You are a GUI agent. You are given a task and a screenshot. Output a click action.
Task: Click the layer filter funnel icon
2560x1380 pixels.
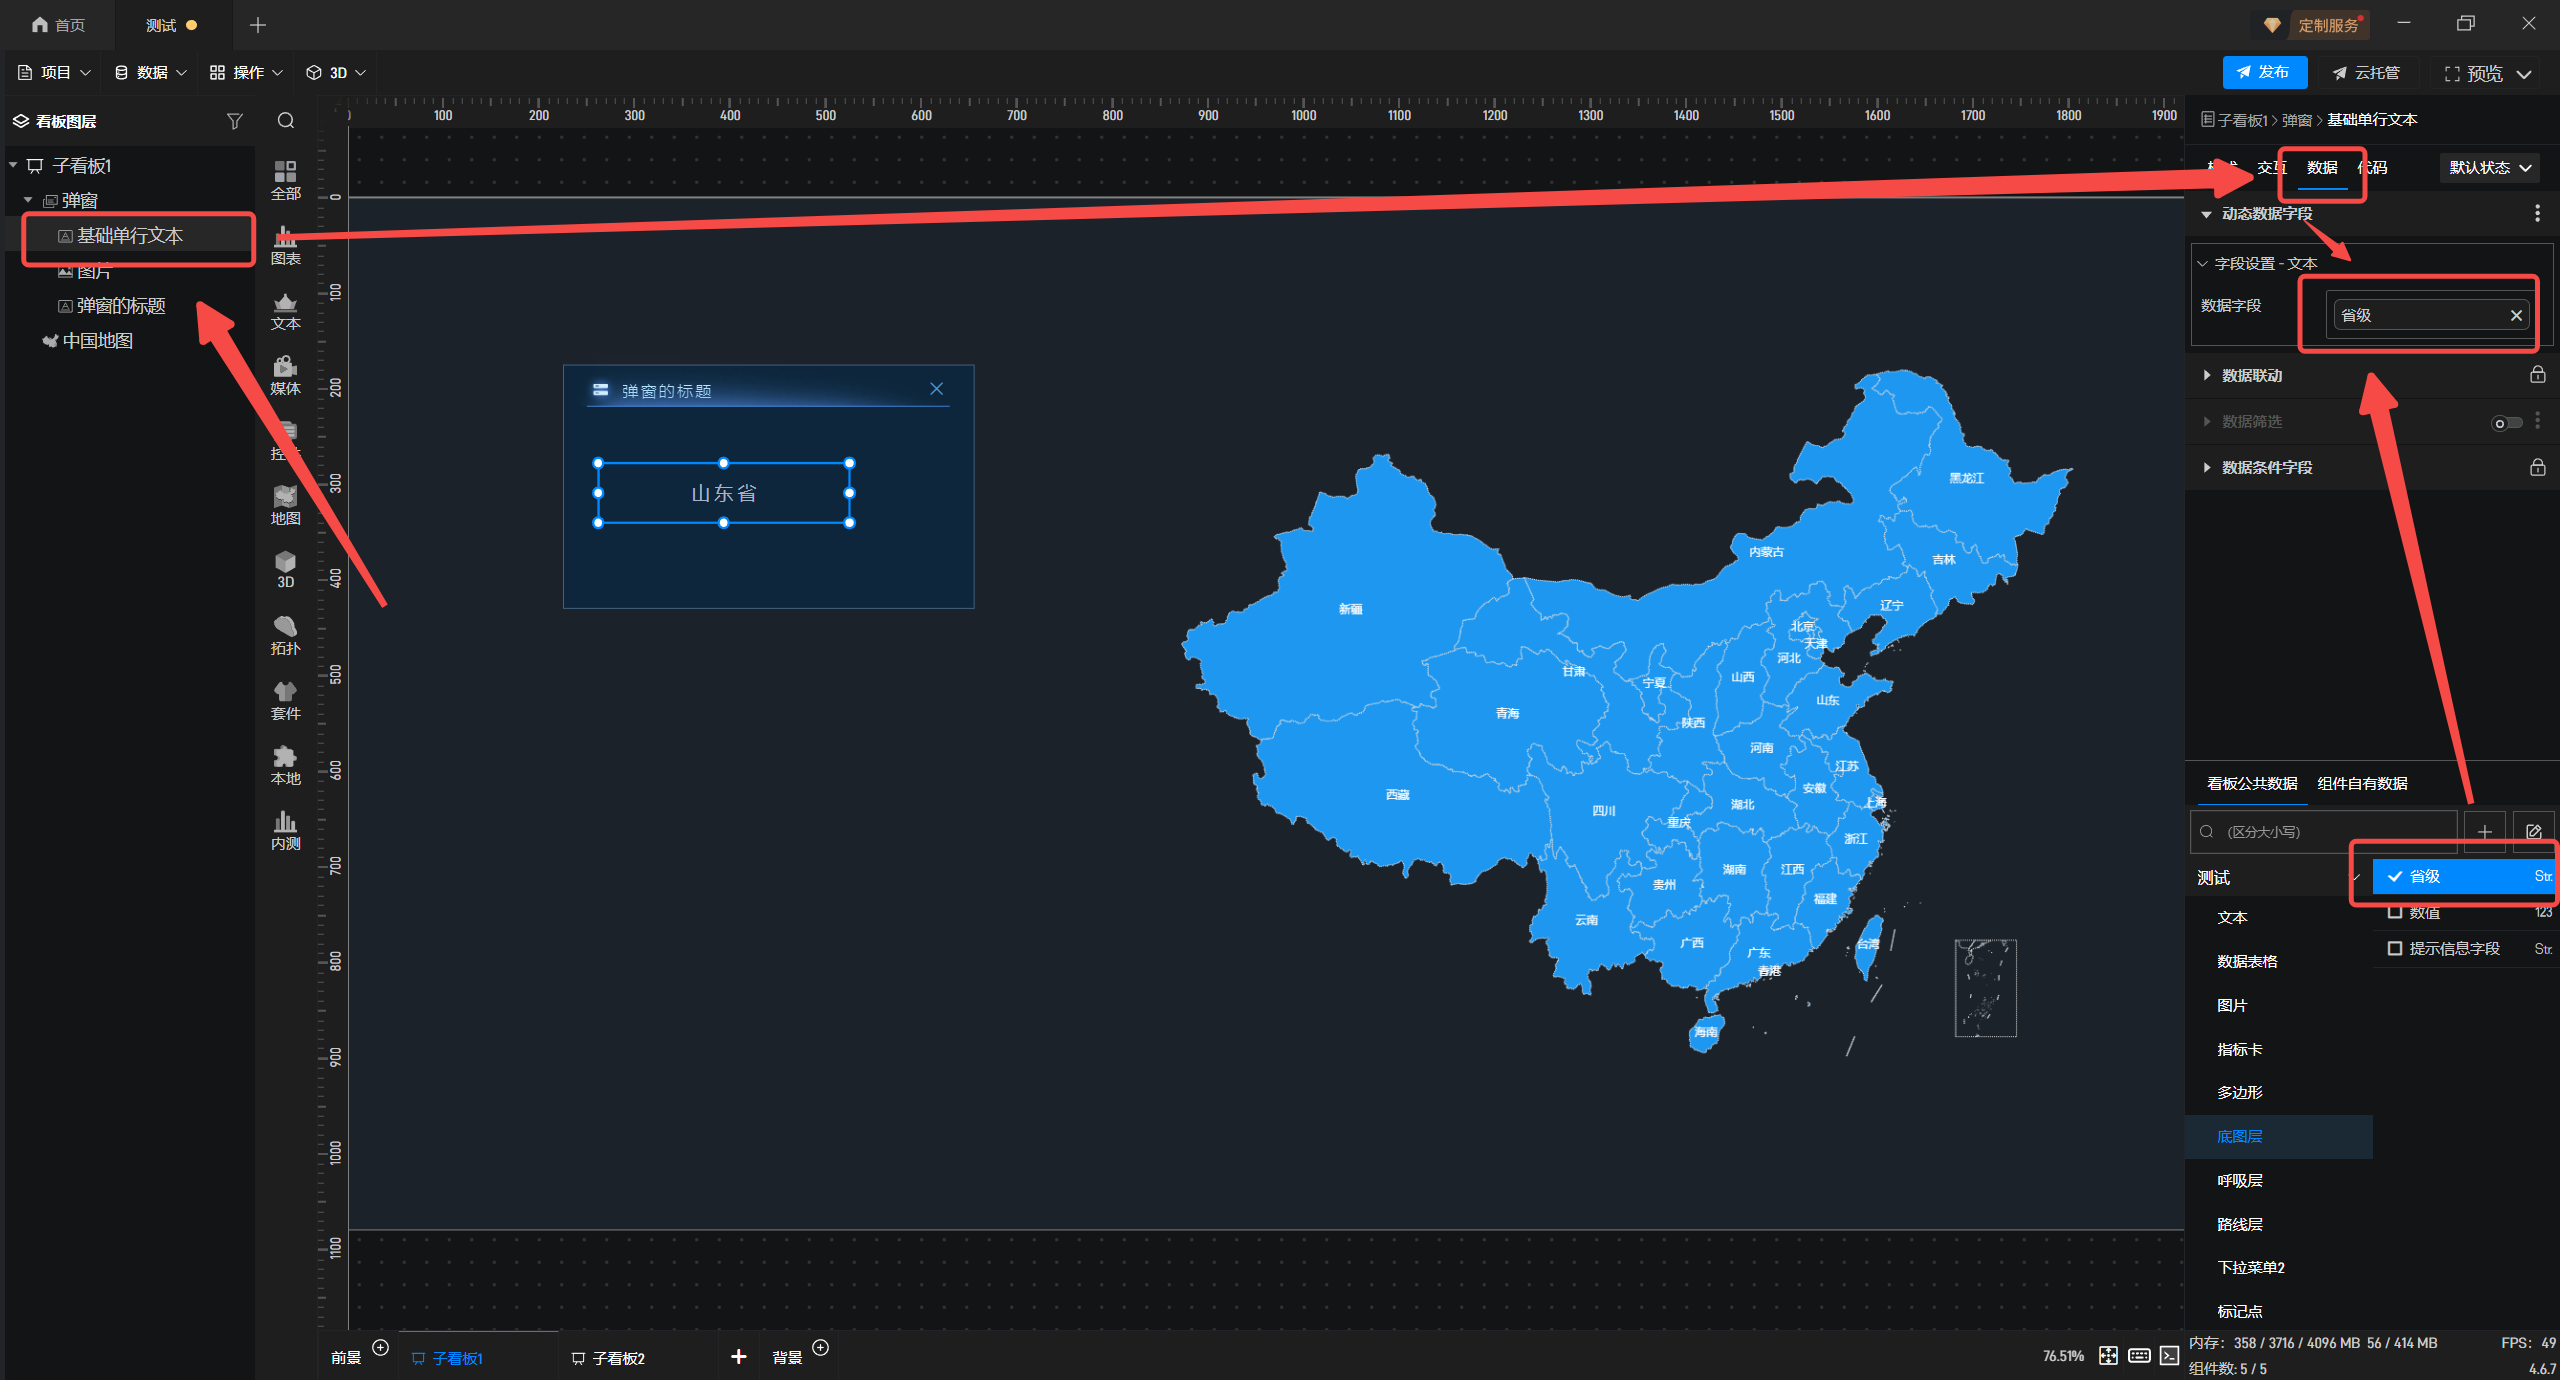coord(235,121)
